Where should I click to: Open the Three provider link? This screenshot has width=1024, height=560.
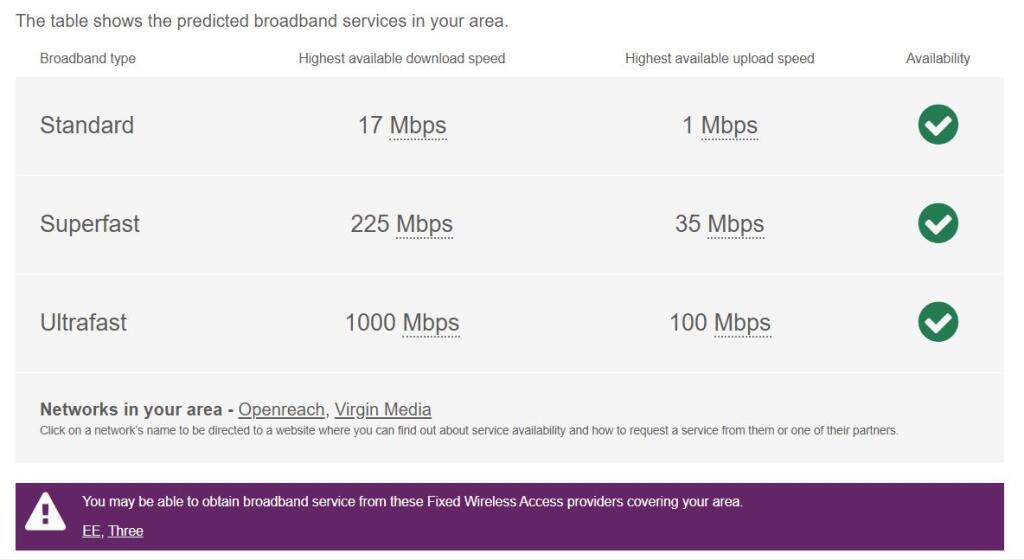click(126, 531)
